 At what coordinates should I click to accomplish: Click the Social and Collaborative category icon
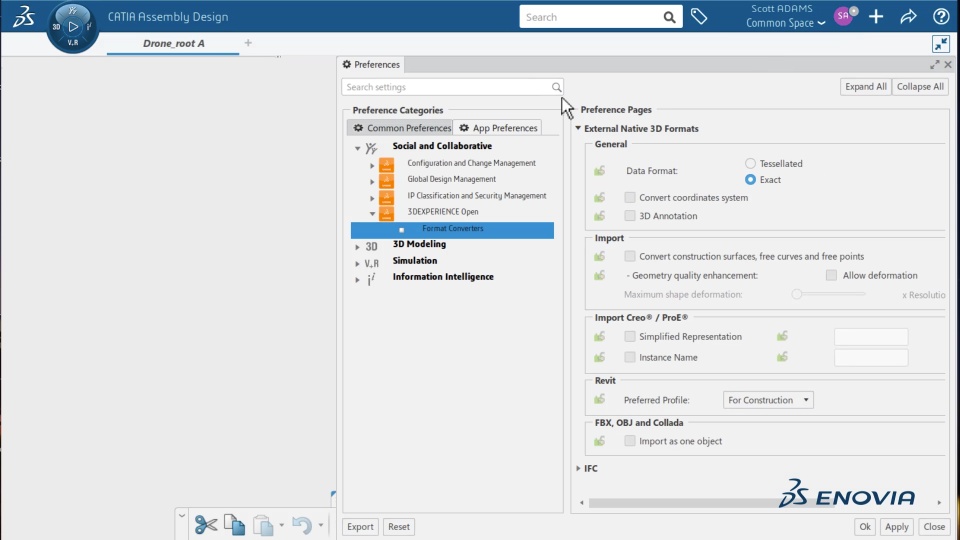pyautogui.click(x=371, y=148)
